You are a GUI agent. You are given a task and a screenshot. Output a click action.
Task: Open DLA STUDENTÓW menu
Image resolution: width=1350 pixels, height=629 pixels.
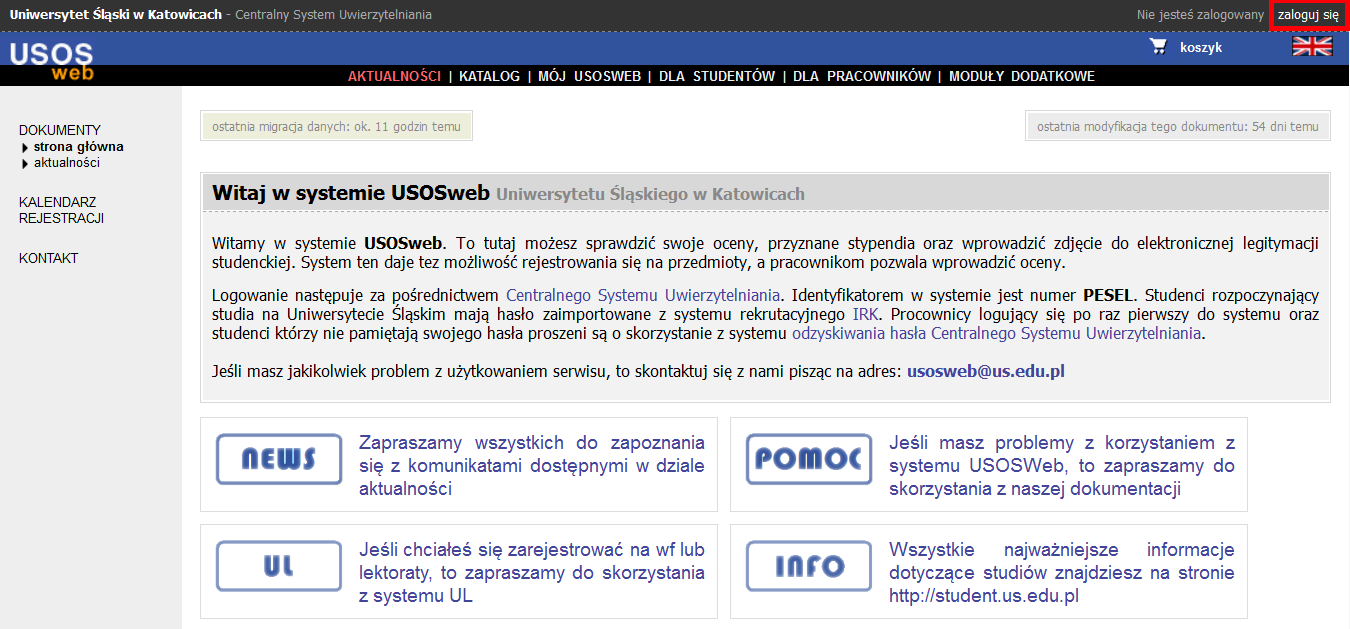tap(717, 76)
